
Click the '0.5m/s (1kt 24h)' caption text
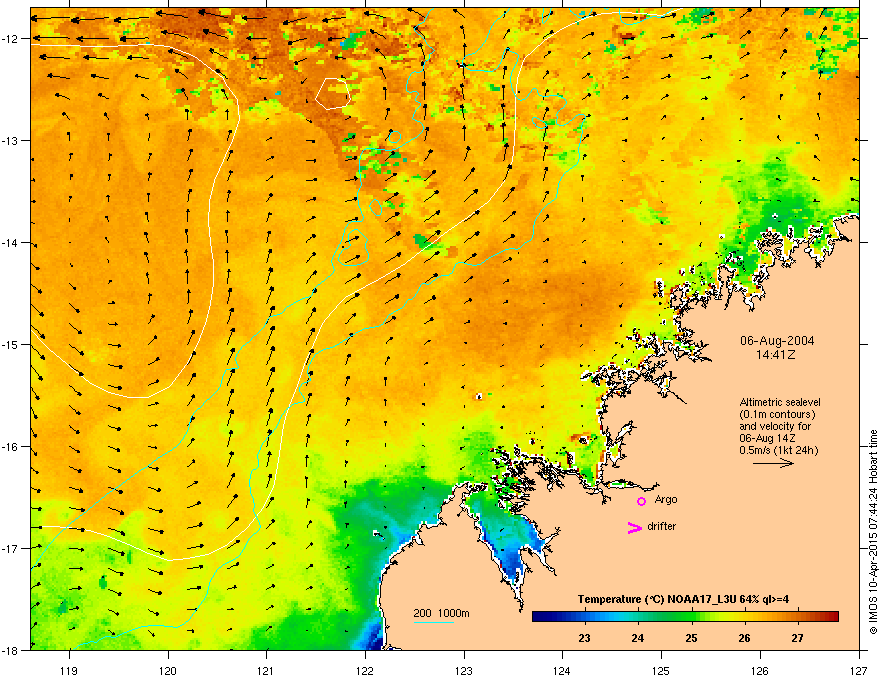coord(778,450)
